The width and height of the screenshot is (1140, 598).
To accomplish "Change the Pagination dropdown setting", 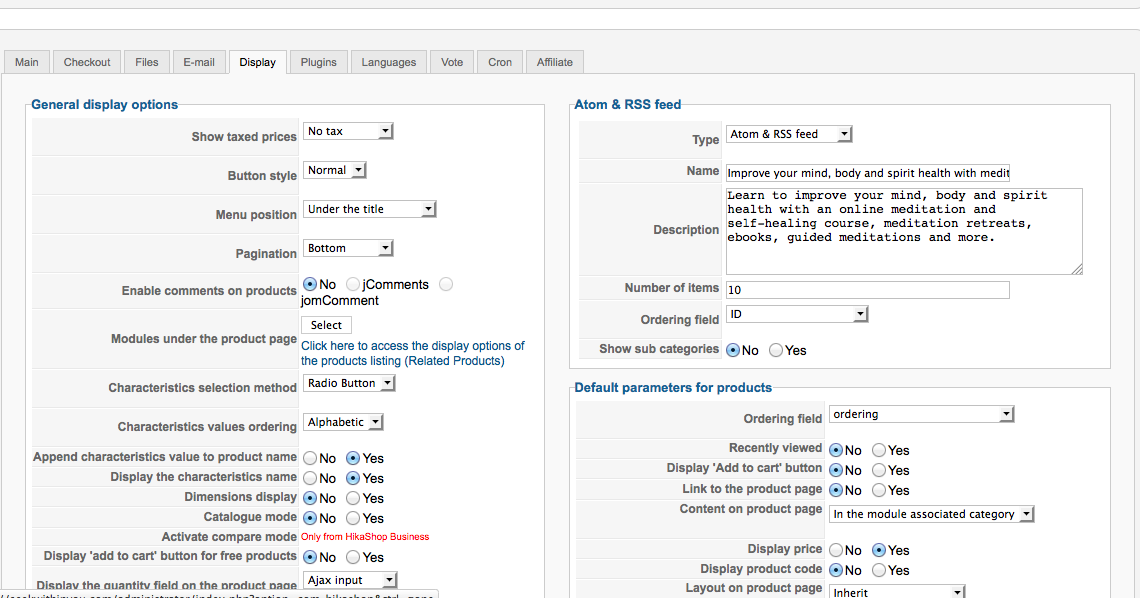I will 348,248.
